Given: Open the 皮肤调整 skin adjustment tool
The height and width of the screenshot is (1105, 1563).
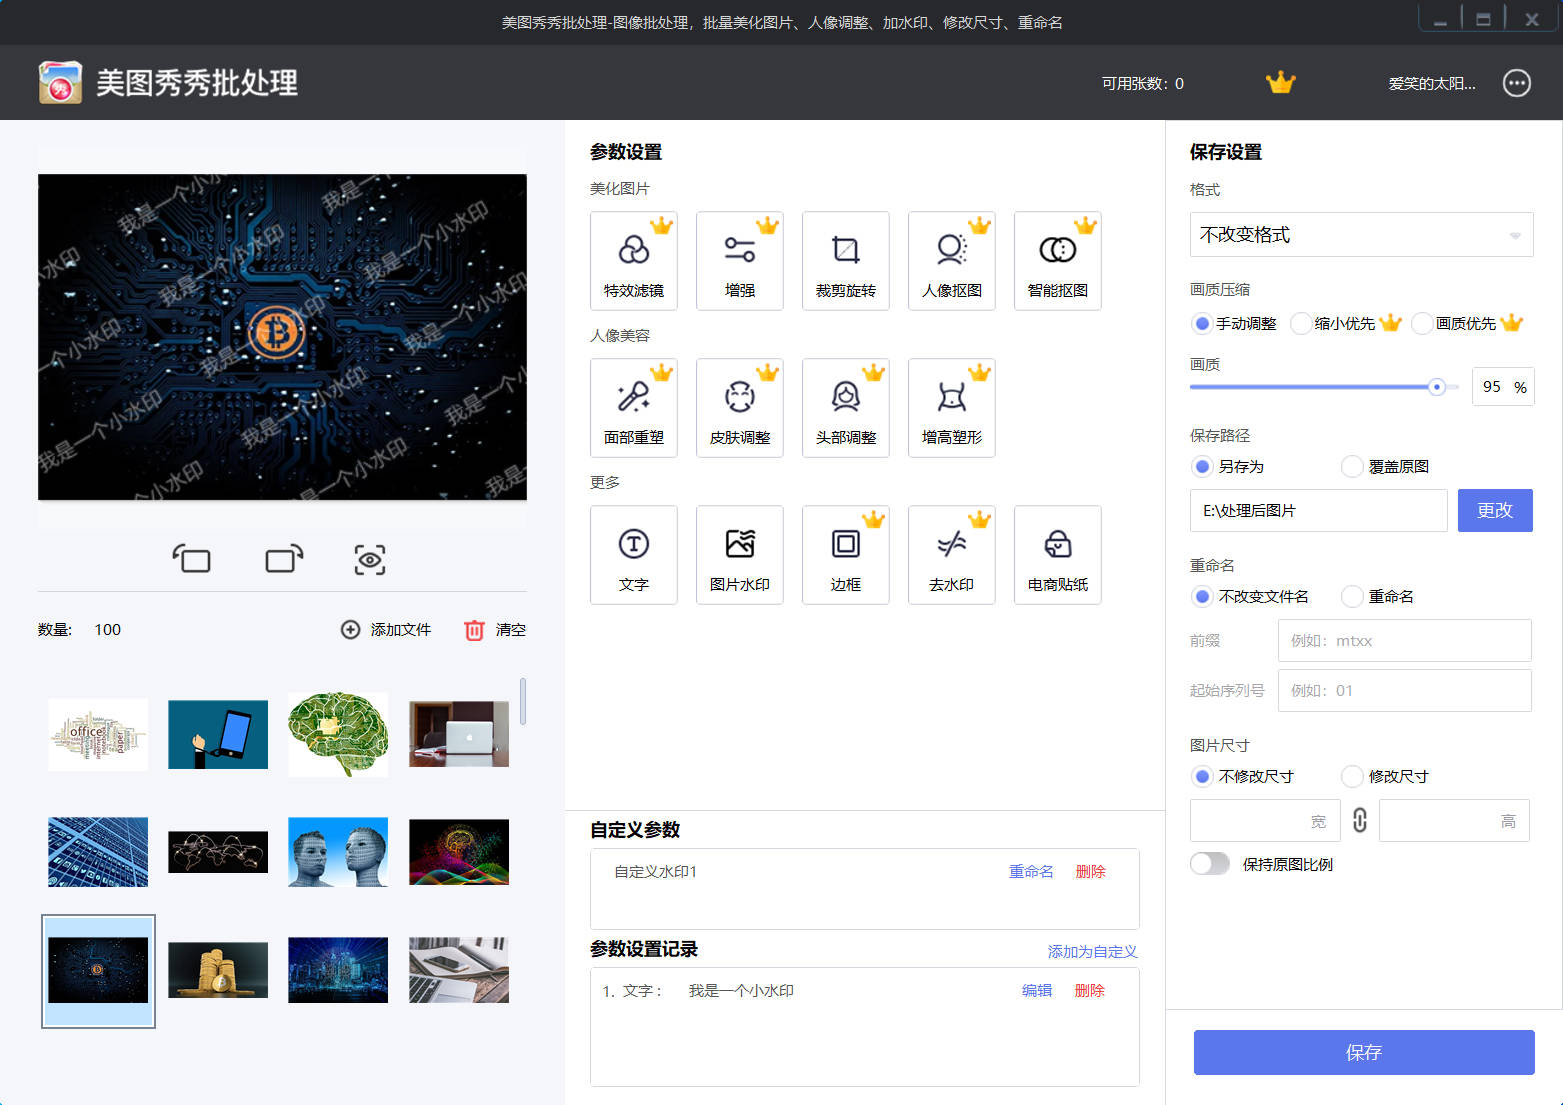Looking at the screenshot, I should tap(740, 408).
